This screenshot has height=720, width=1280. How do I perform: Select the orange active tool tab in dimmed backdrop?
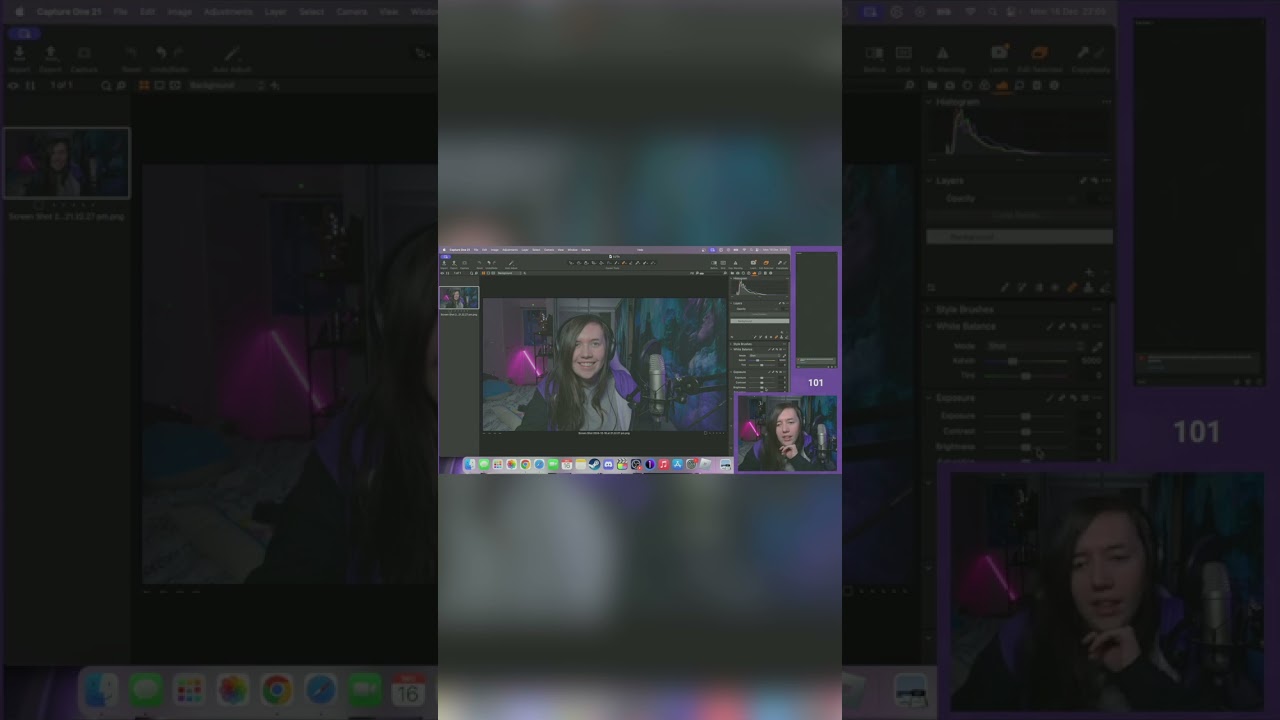[1002, 86]
